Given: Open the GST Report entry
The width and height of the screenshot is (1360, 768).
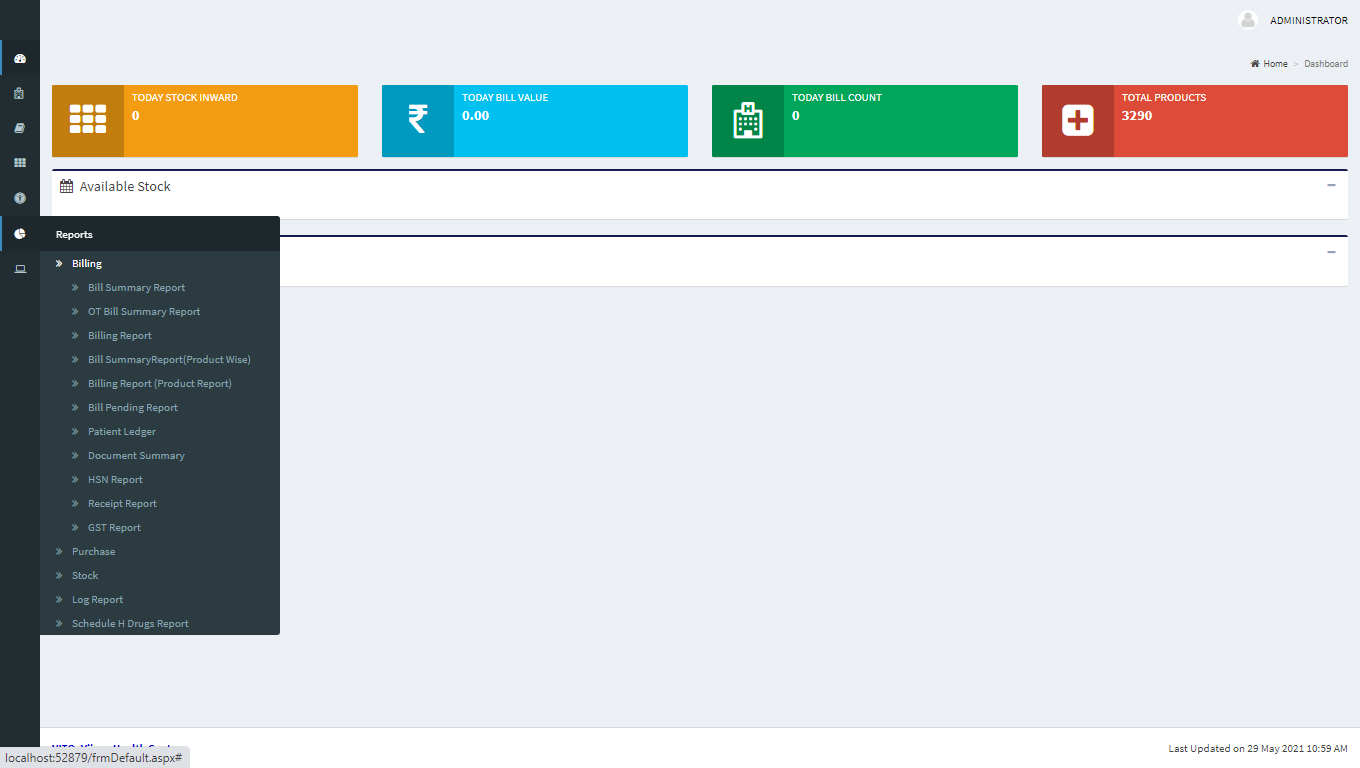Looking at the screenshot, I should [114, 527].
